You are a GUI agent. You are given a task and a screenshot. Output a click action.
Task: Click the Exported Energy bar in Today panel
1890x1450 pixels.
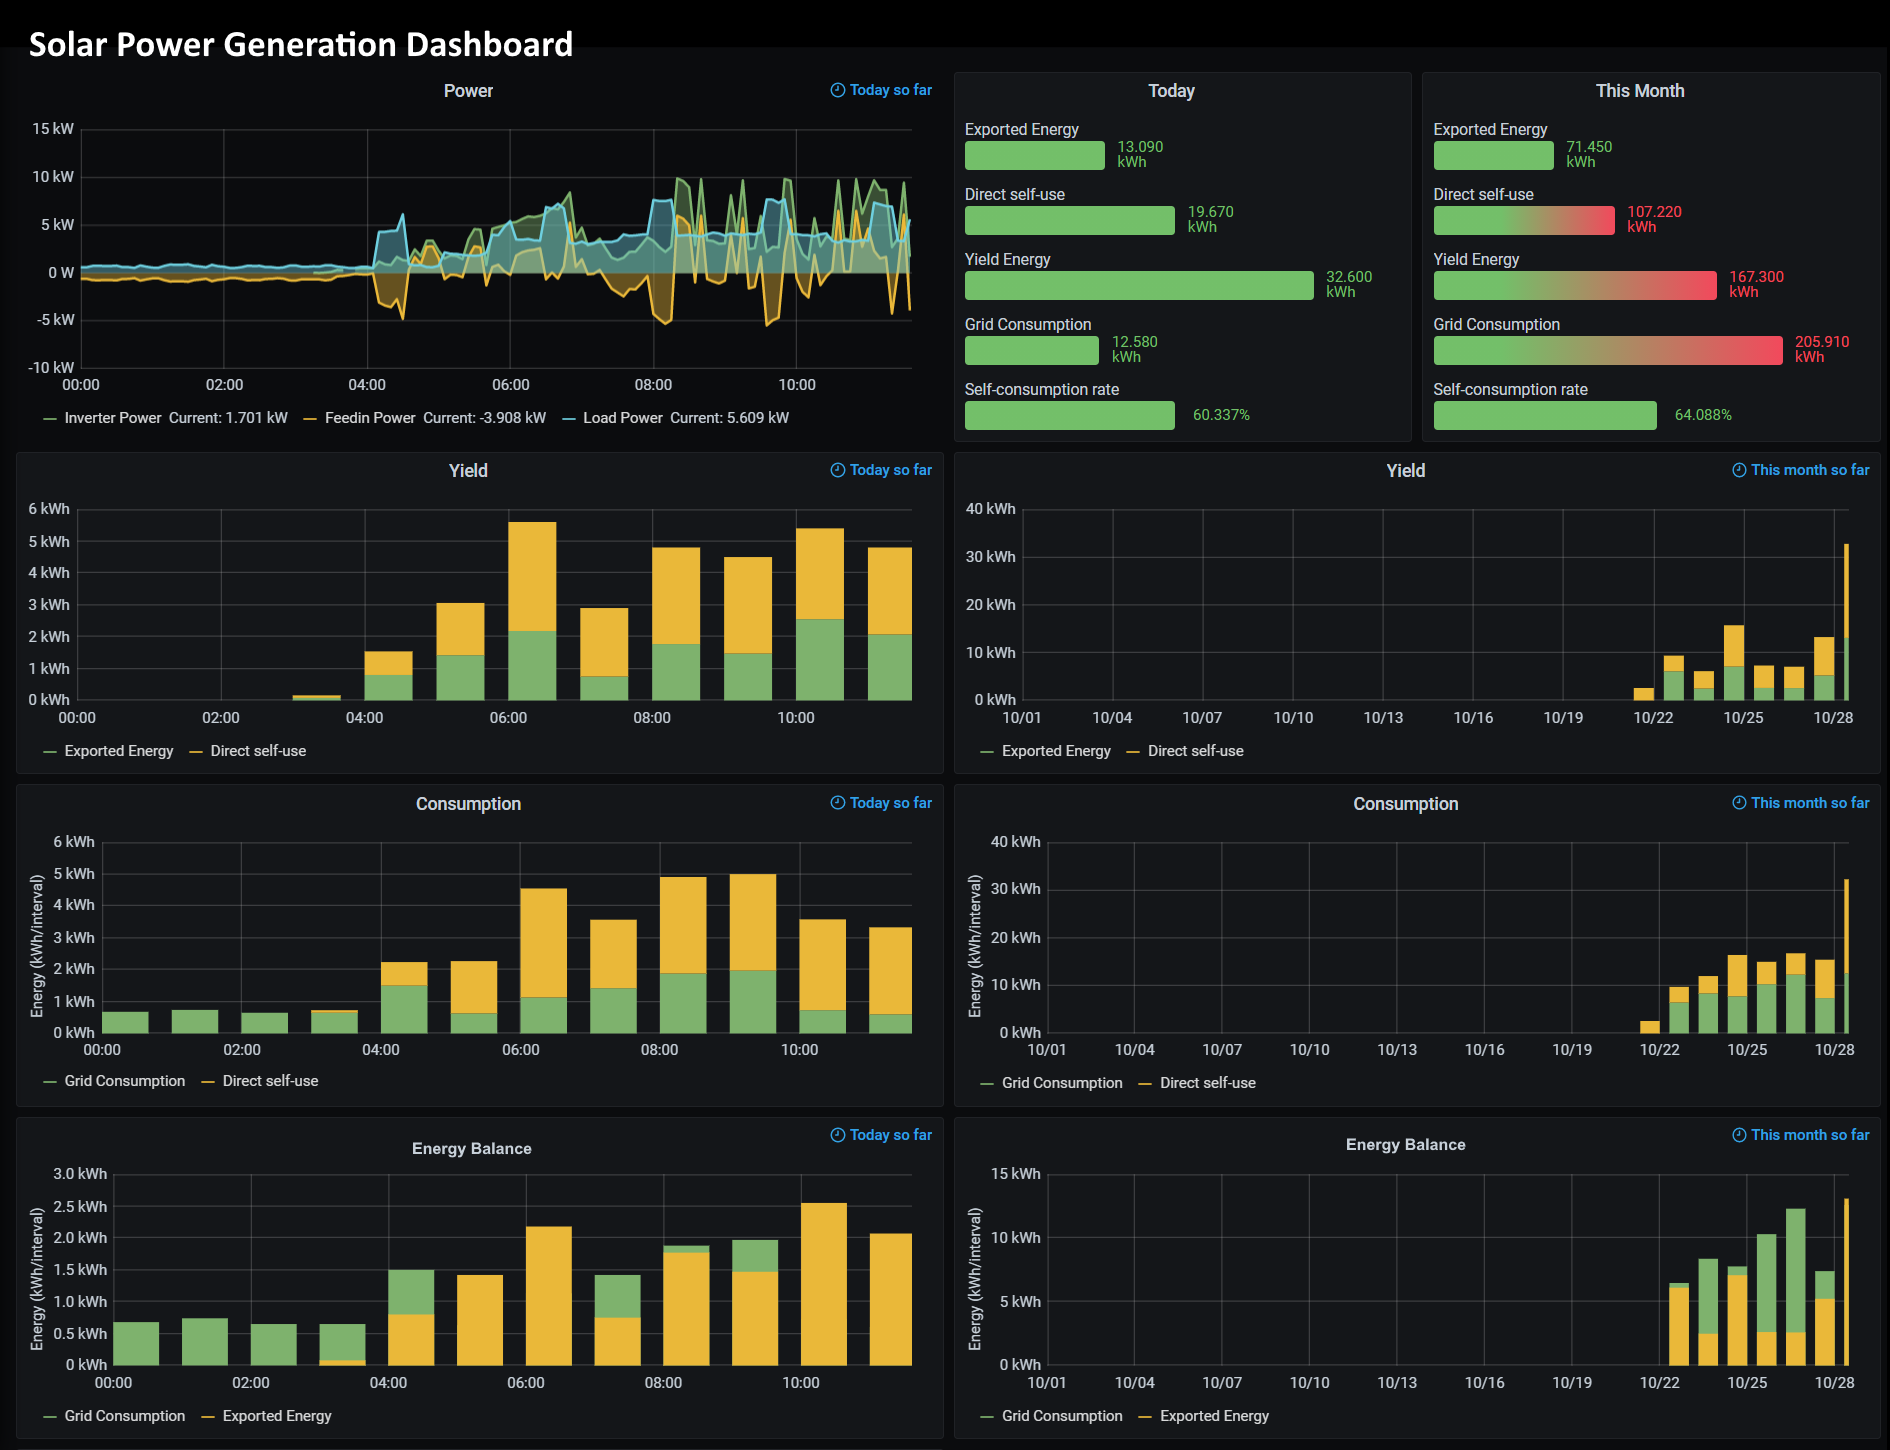(1035, 155)
